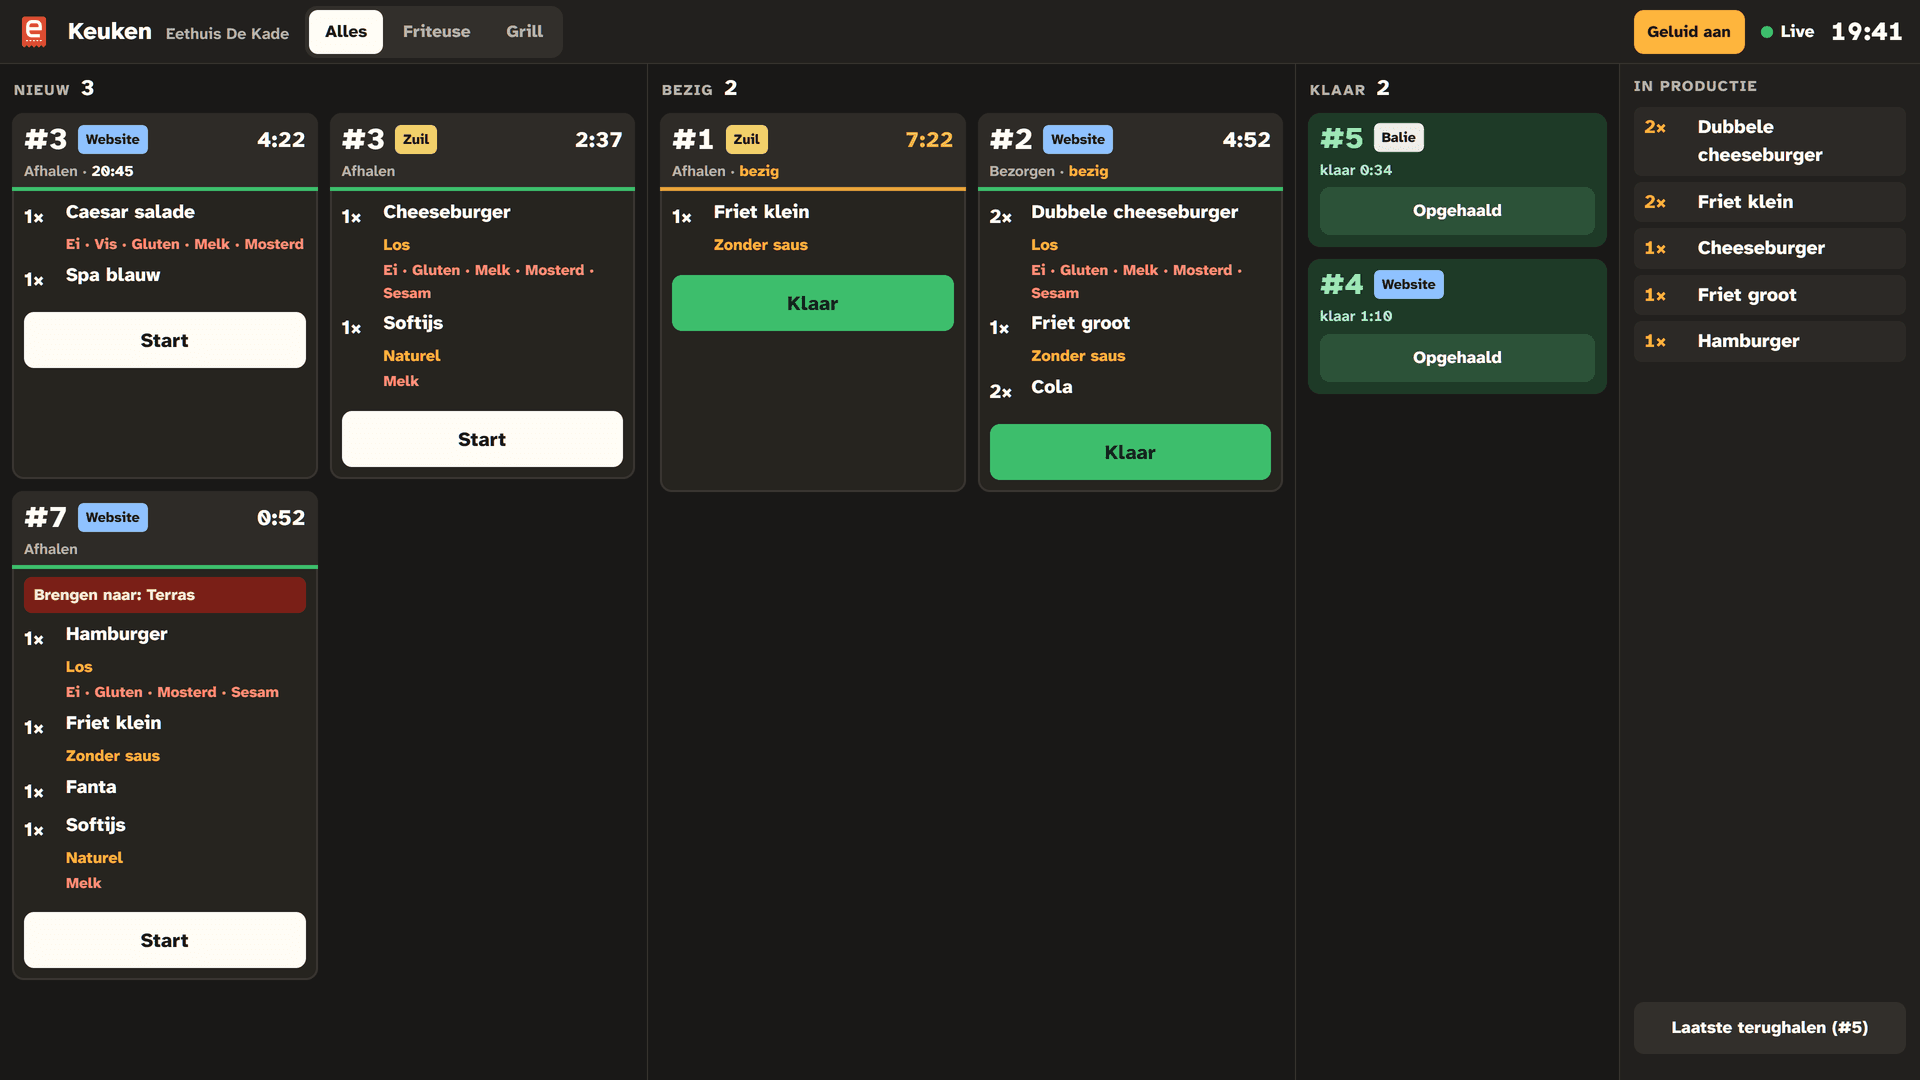Click Friet klein in In Productie list

1770,202
